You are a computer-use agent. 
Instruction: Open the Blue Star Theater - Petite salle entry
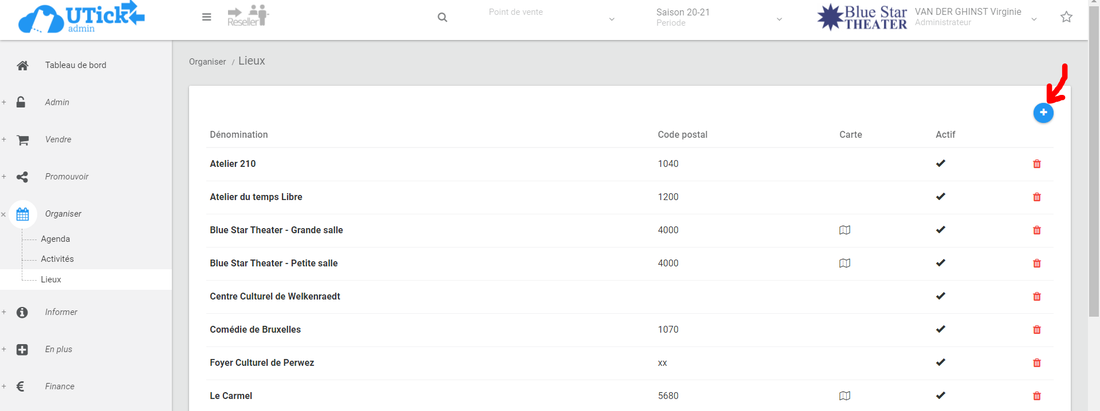[274, 263]
